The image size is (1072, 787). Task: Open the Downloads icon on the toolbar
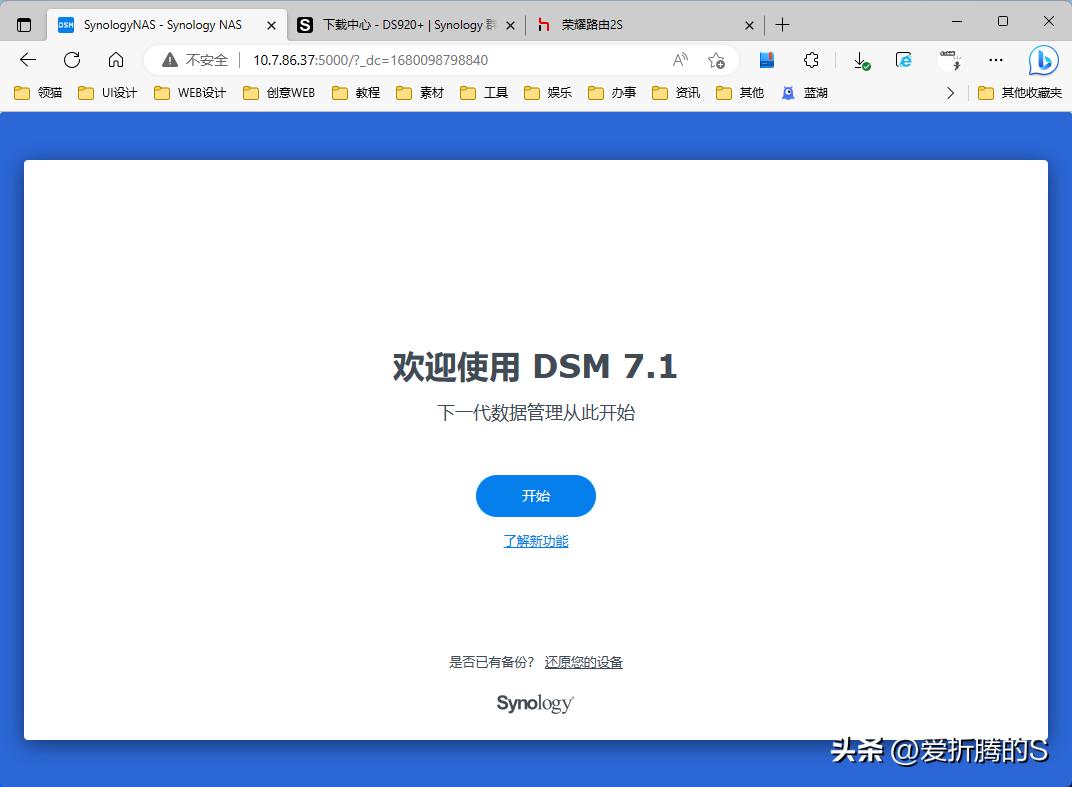coord(861,60)
